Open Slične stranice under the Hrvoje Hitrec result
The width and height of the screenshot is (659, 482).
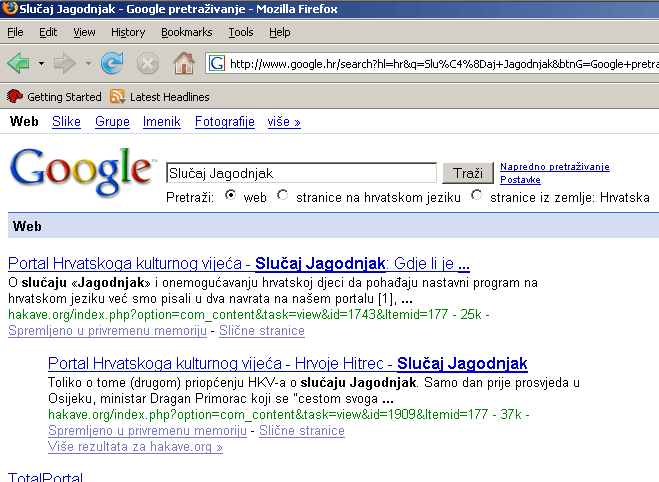point(302,431)
